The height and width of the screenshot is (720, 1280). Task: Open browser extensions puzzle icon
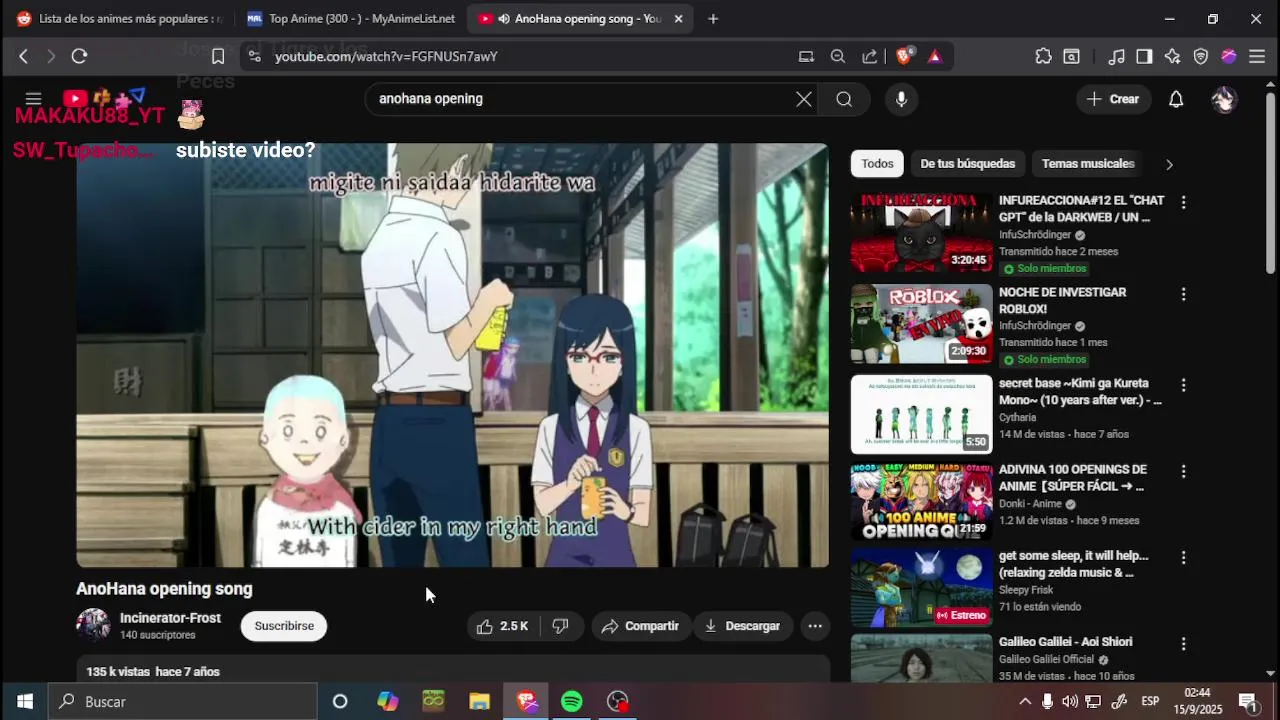point(1043,57)
